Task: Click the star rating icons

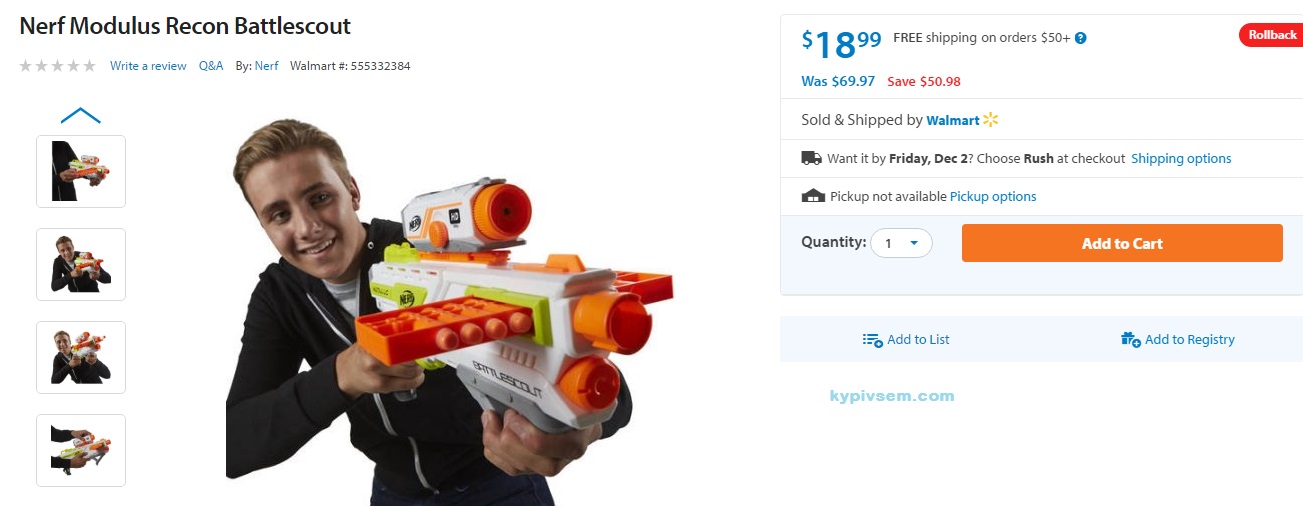Action: tap(58, 66)
